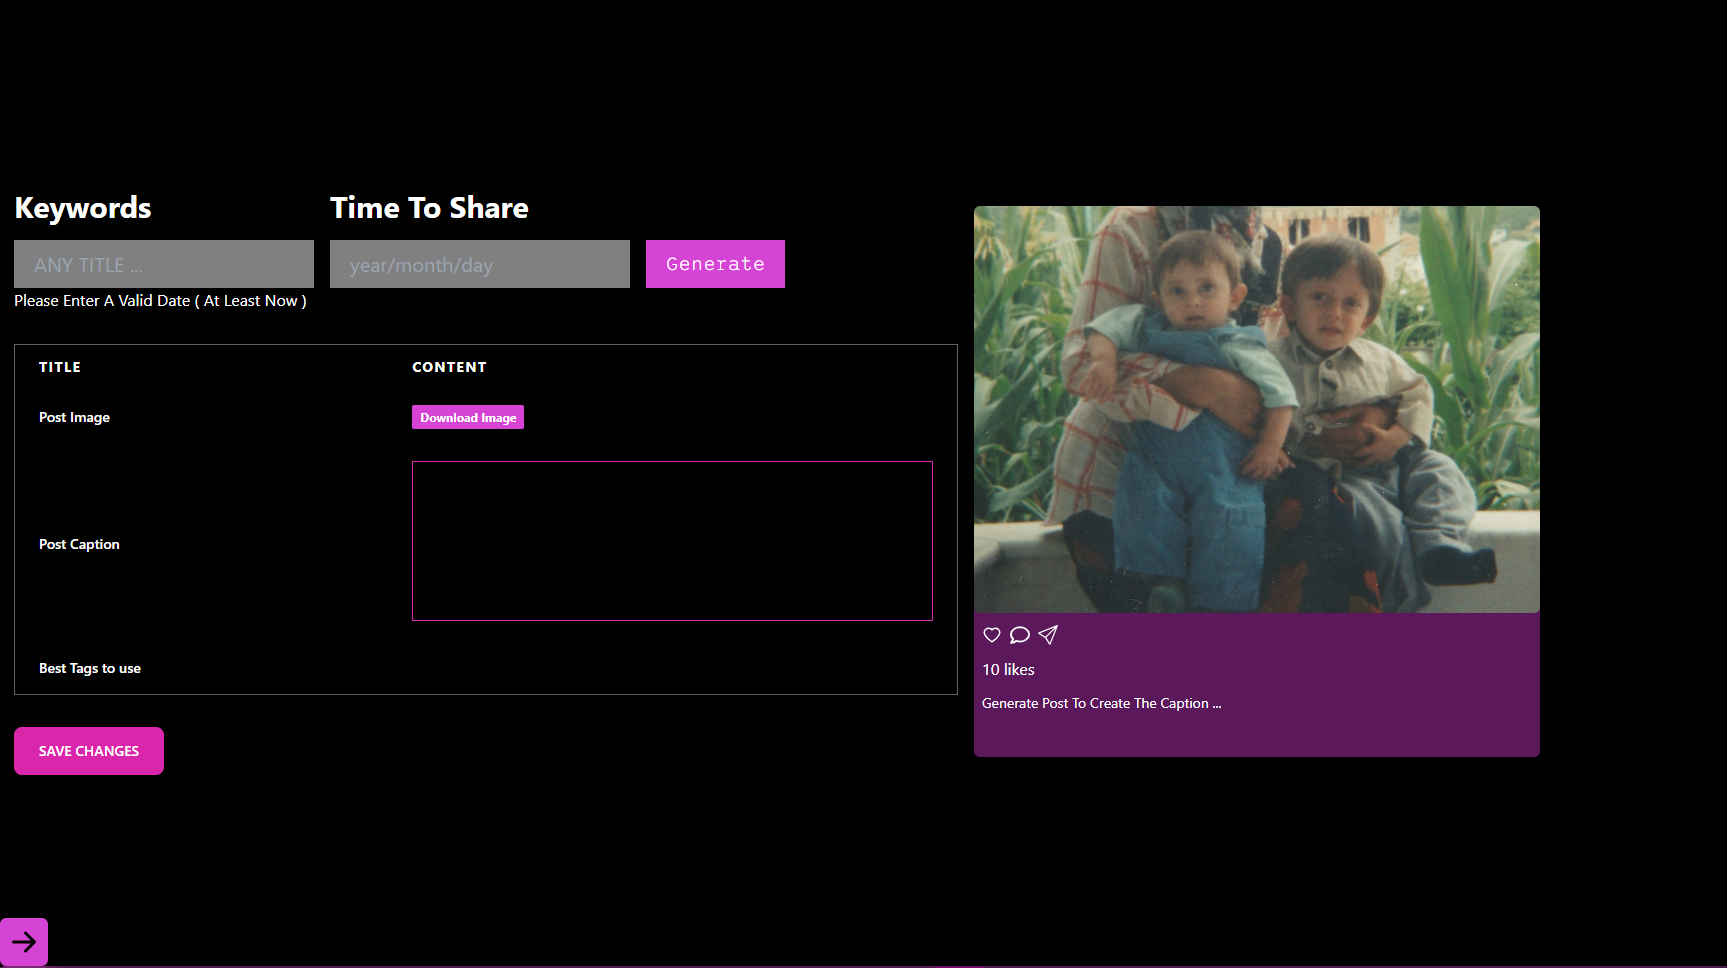1727x968 pixels.
Task: Click the Keywords heading
Action: (x=83, y=208)
